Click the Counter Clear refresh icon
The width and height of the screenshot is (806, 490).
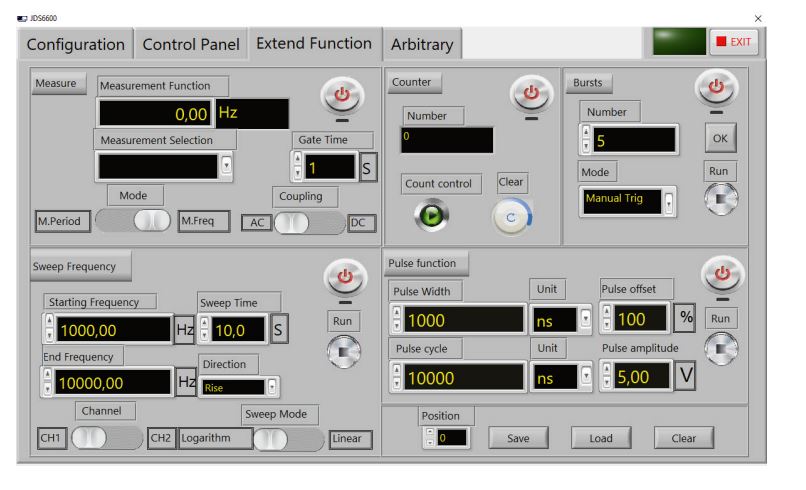(x=511, y=215)
